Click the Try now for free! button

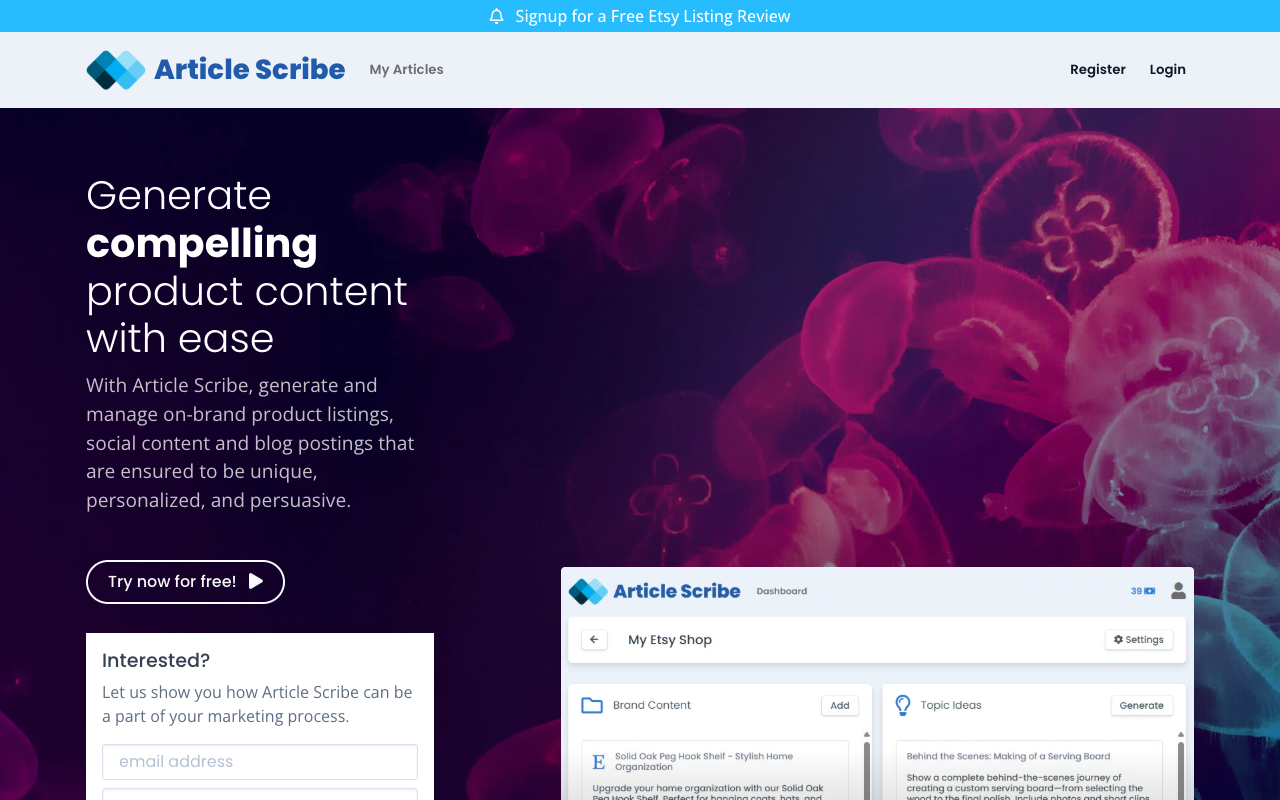[x=185, y=582]
